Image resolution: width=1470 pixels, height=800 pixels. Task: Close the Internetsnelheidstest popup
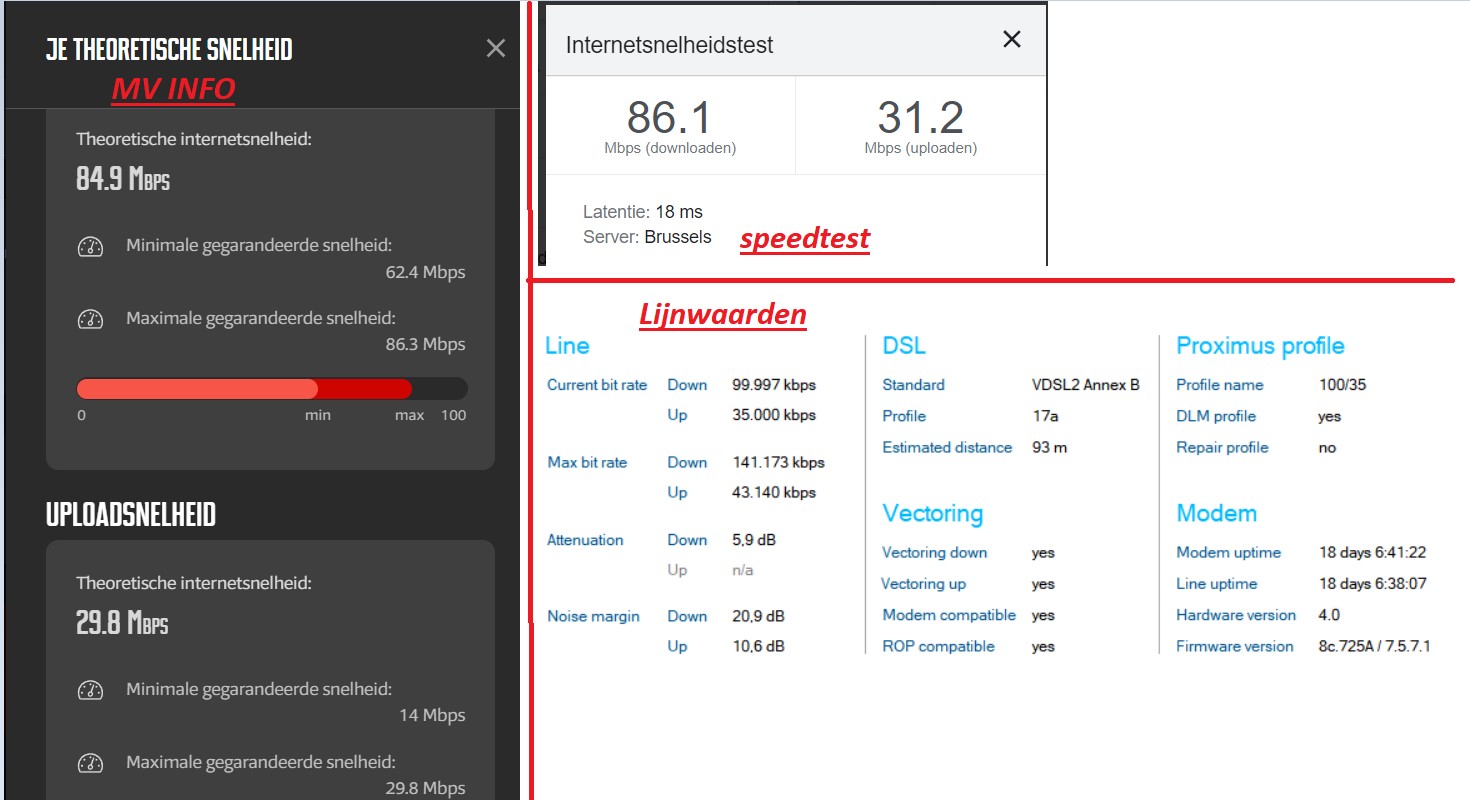[1012, 39]
